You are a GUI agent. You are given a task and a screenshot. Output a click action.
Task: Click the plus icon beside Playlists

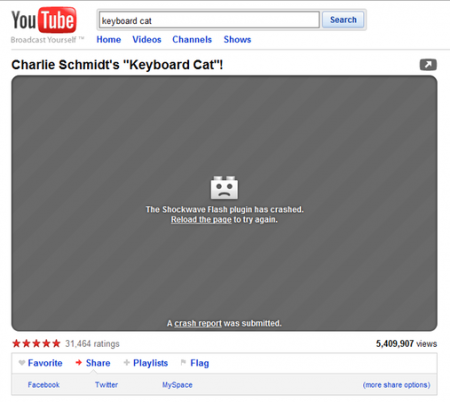126,363
